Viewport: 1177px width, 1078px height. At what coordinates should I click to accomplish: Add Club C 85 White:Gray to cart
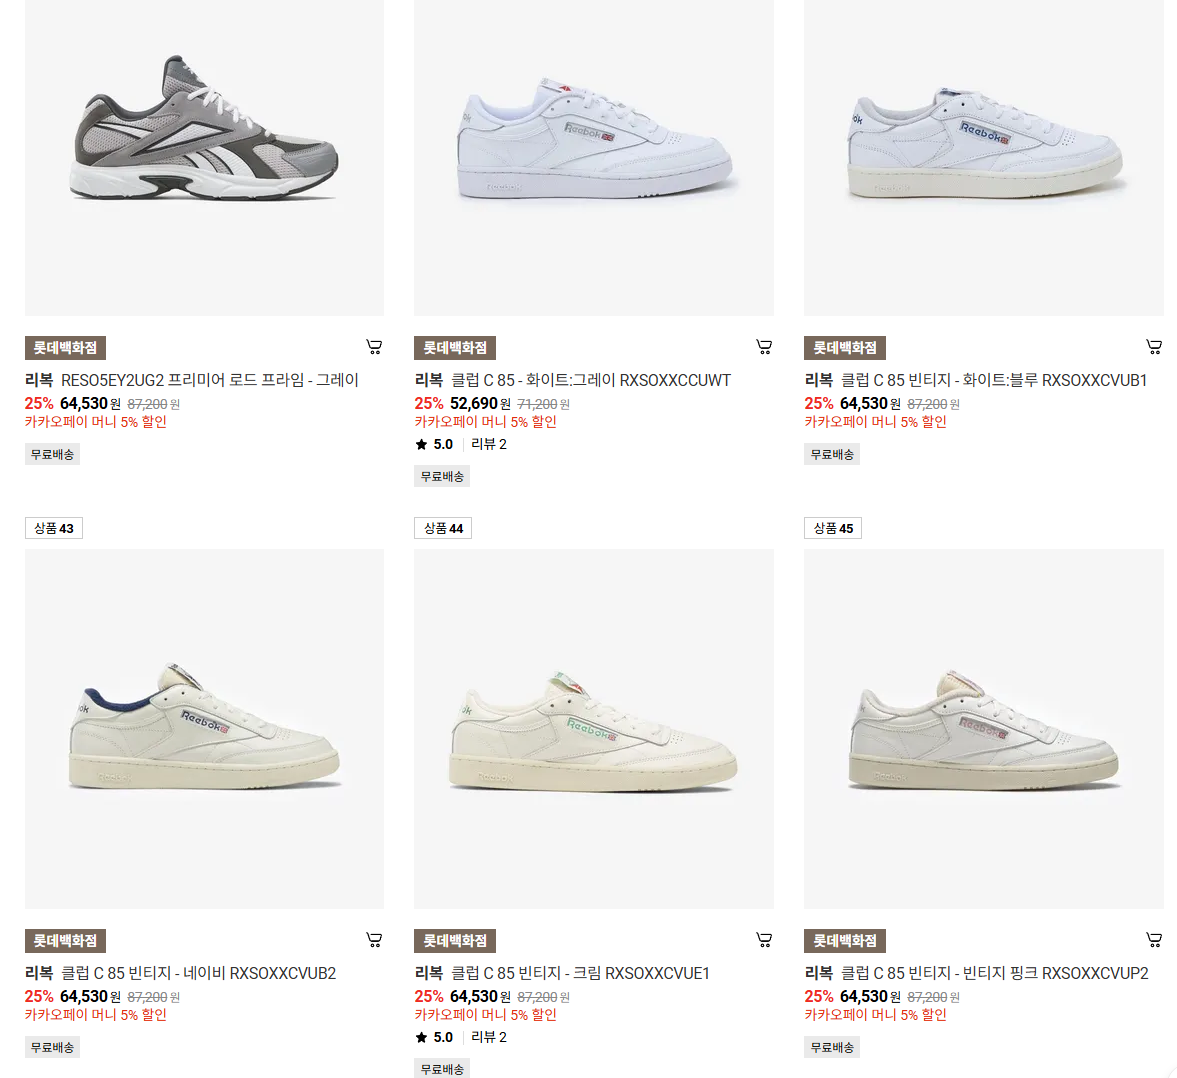click(764, 347)
